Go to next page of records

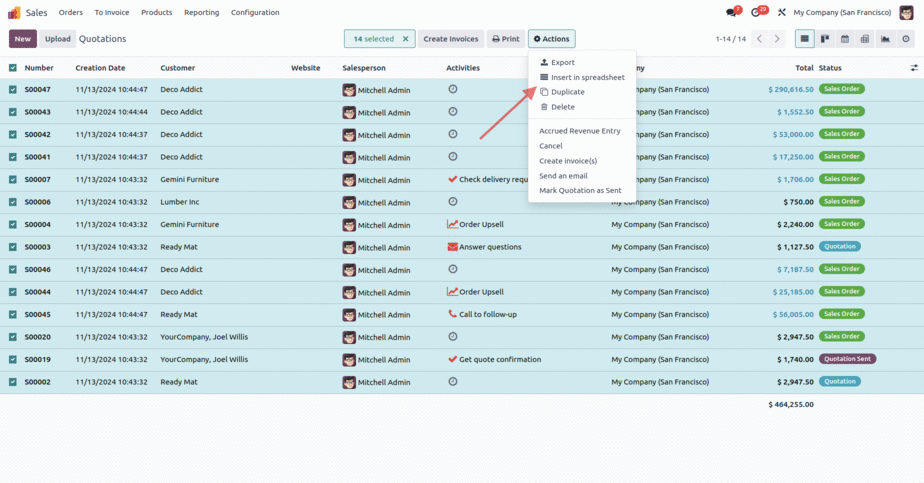point(778,39)
